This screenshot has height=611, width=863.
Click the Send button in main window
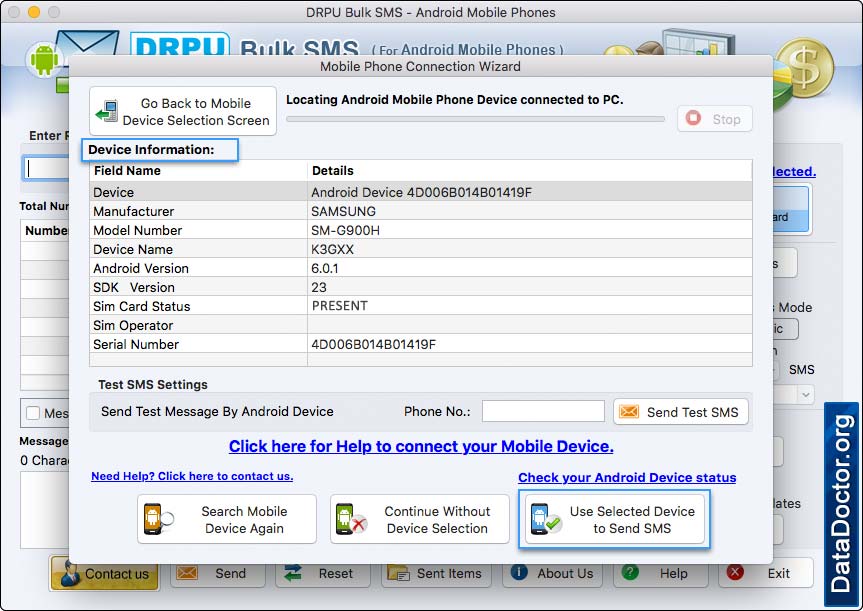point(218,574)
